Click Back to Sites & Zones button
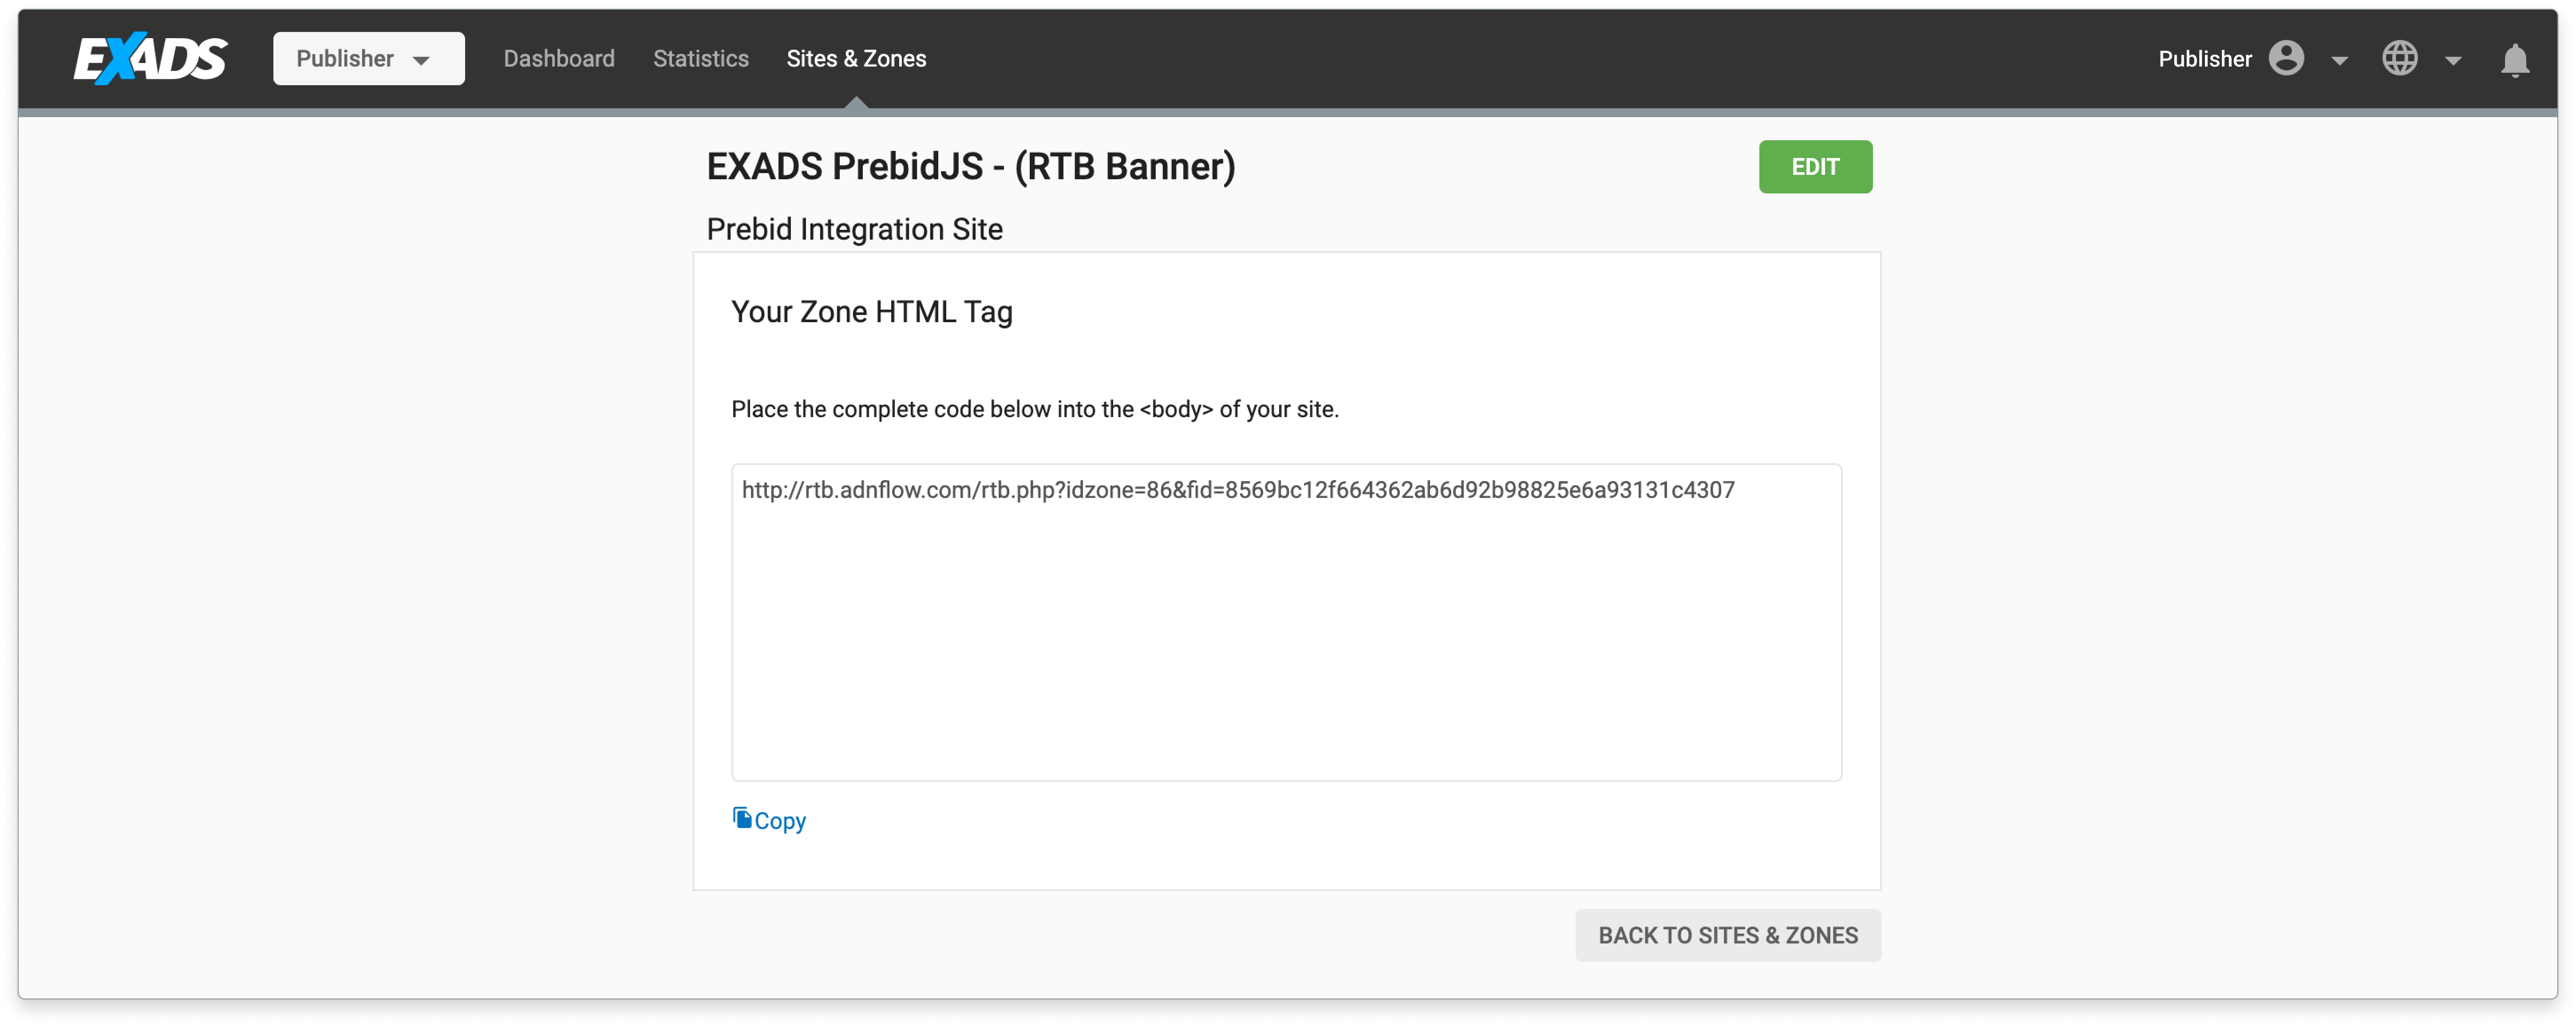This screenshot has height=1026, width=2576. tap(1727, 935)
